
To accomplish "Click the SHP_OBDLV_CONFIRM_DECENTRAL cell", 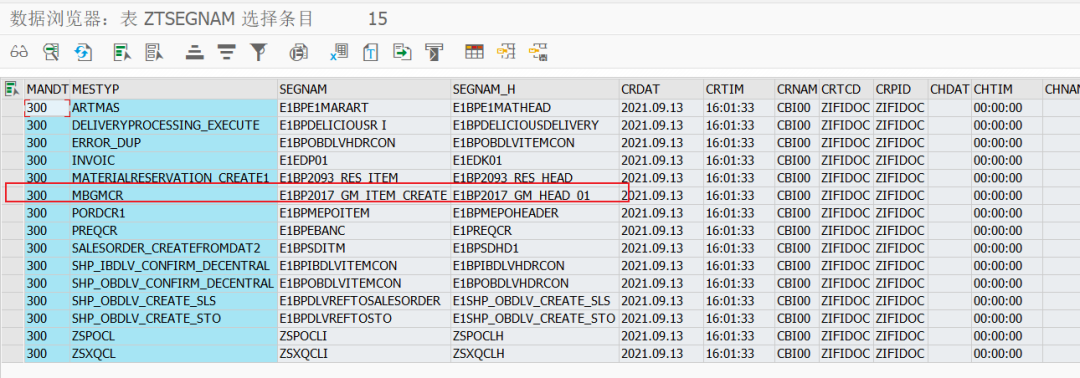I will pyautogui.click(x=174, y=283).
